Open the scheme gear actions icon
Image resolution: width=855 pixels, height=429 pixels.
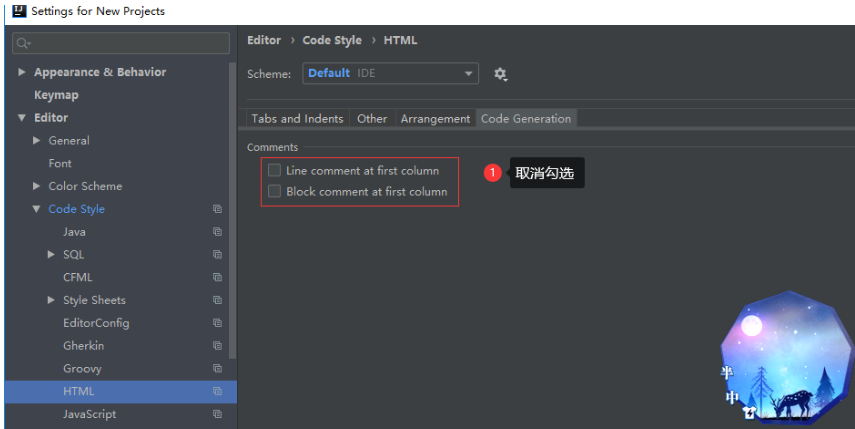tap(500, 74)
